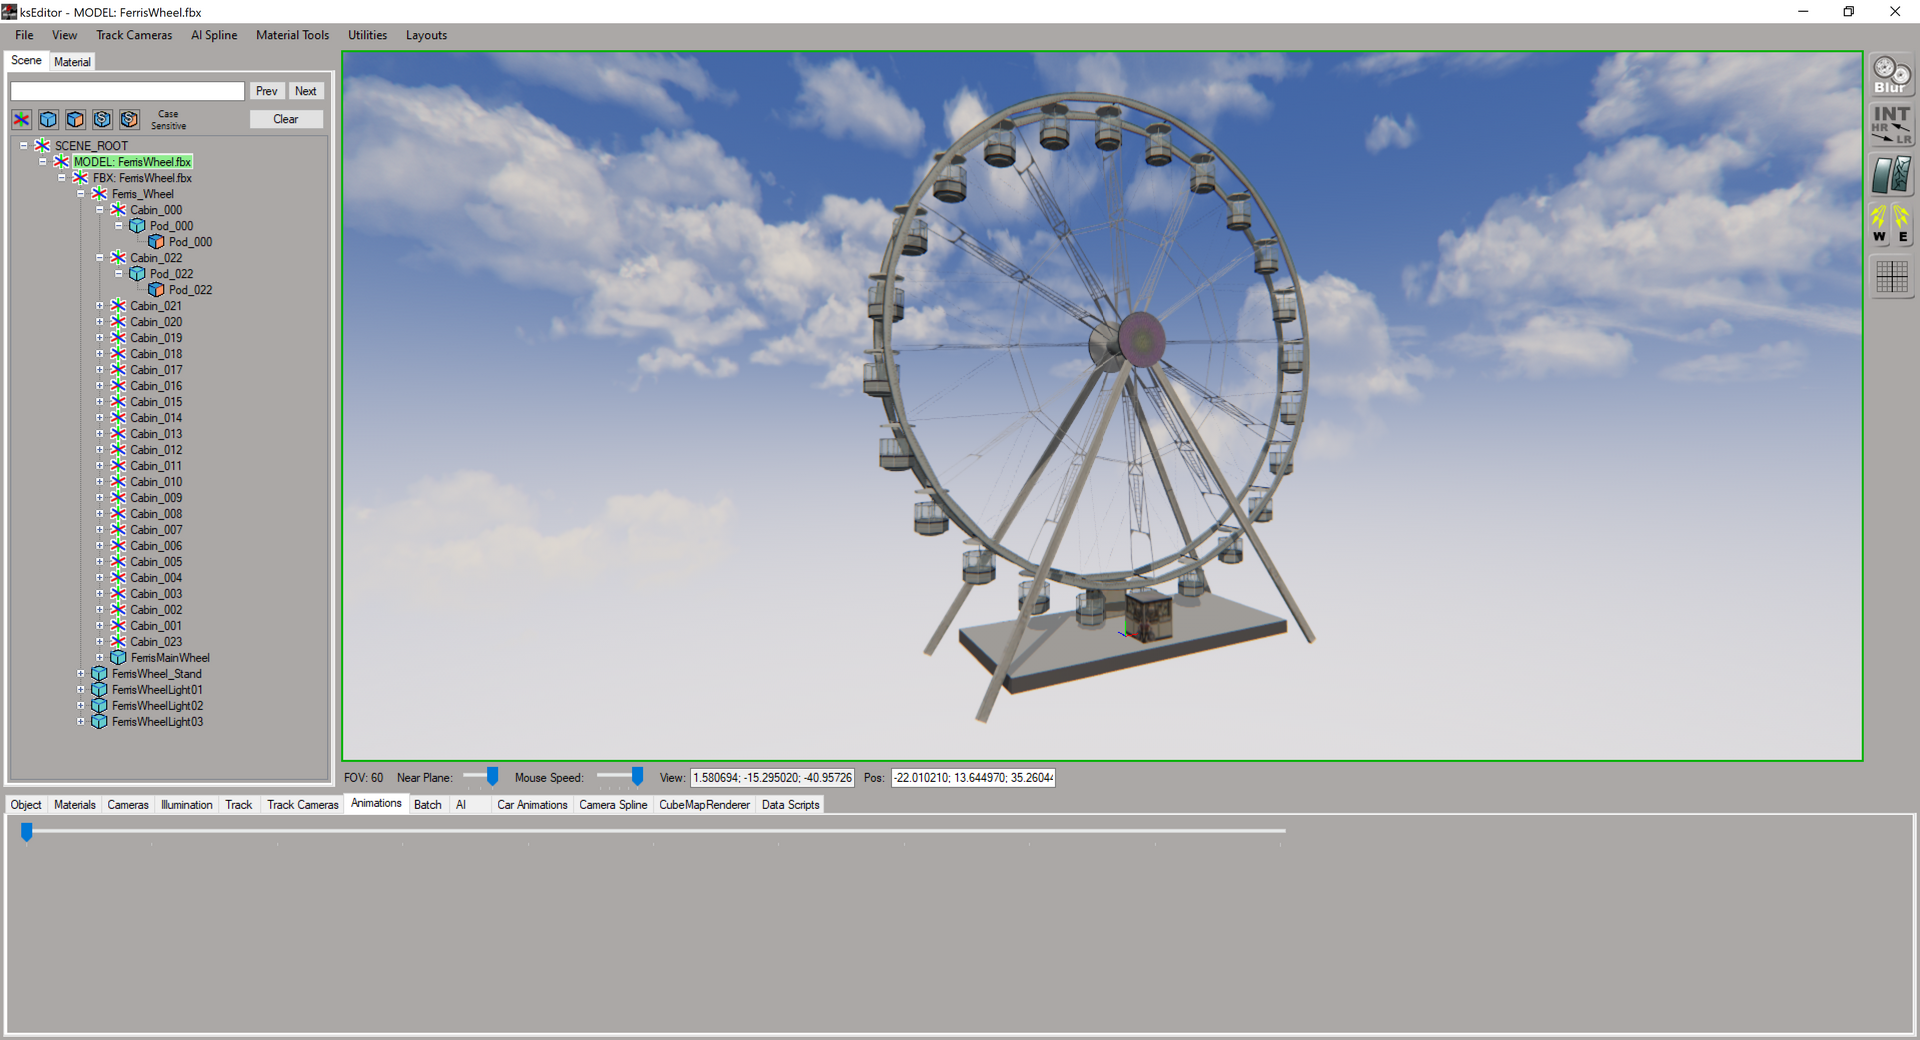The height and width of the screenshot is (1040, 1920).
Task: Toggle the wheel Blur icon
Action: click(x=1891, y=75)
